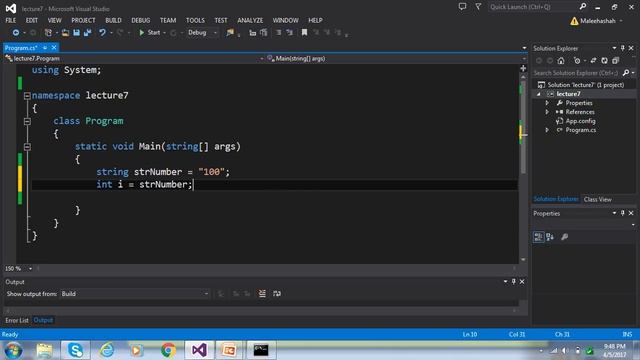Save Program.cs with the Save icon
The image size is (640, 360).
(x=76, y=33)
